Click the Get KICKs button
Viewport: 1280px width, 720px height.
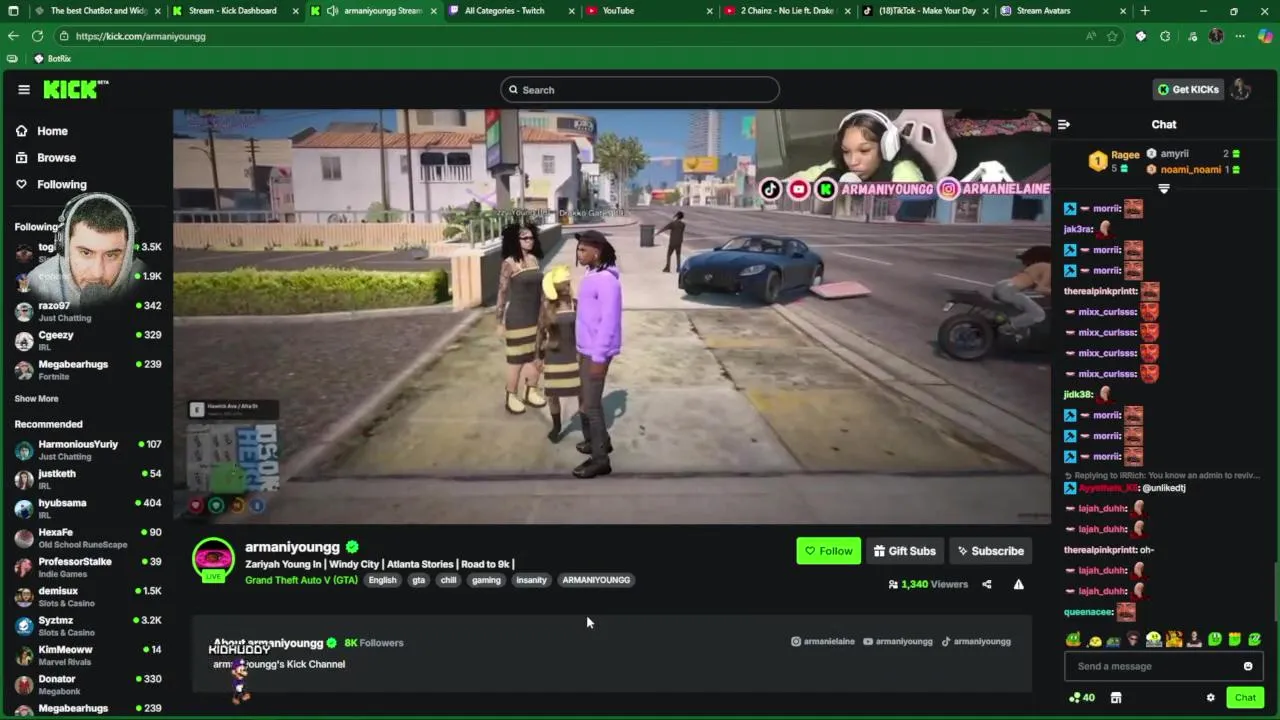[1188, 90]
